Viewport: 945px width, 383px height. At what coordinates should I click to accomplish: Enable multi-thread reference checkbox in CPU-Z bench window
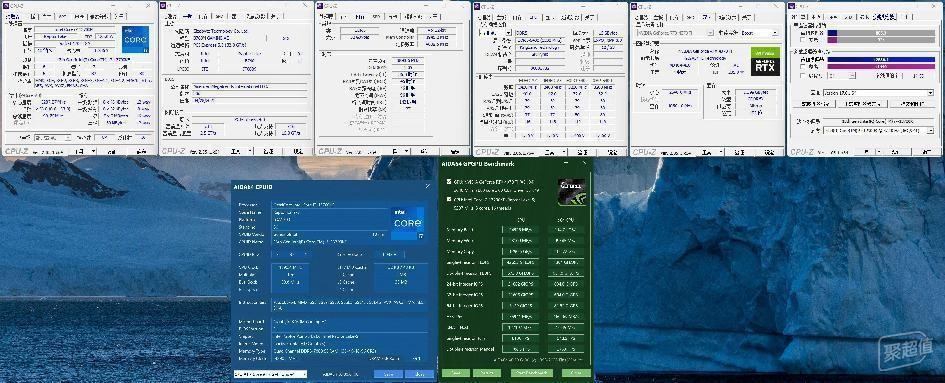tap(802, 66)
